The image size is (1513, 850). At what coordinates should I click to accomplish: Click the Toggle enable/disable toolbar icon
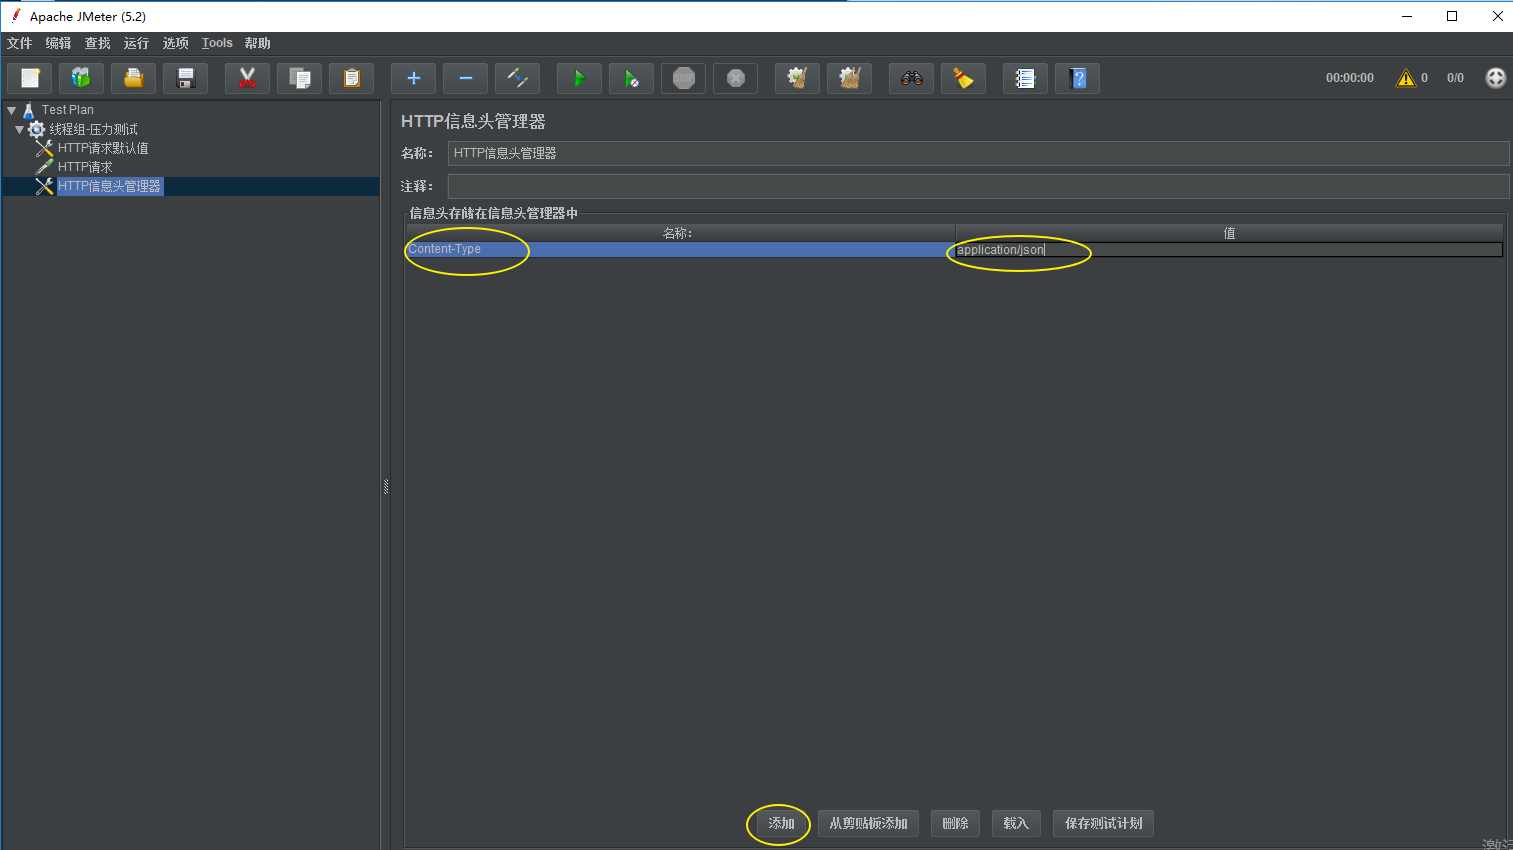click(518, 78)
